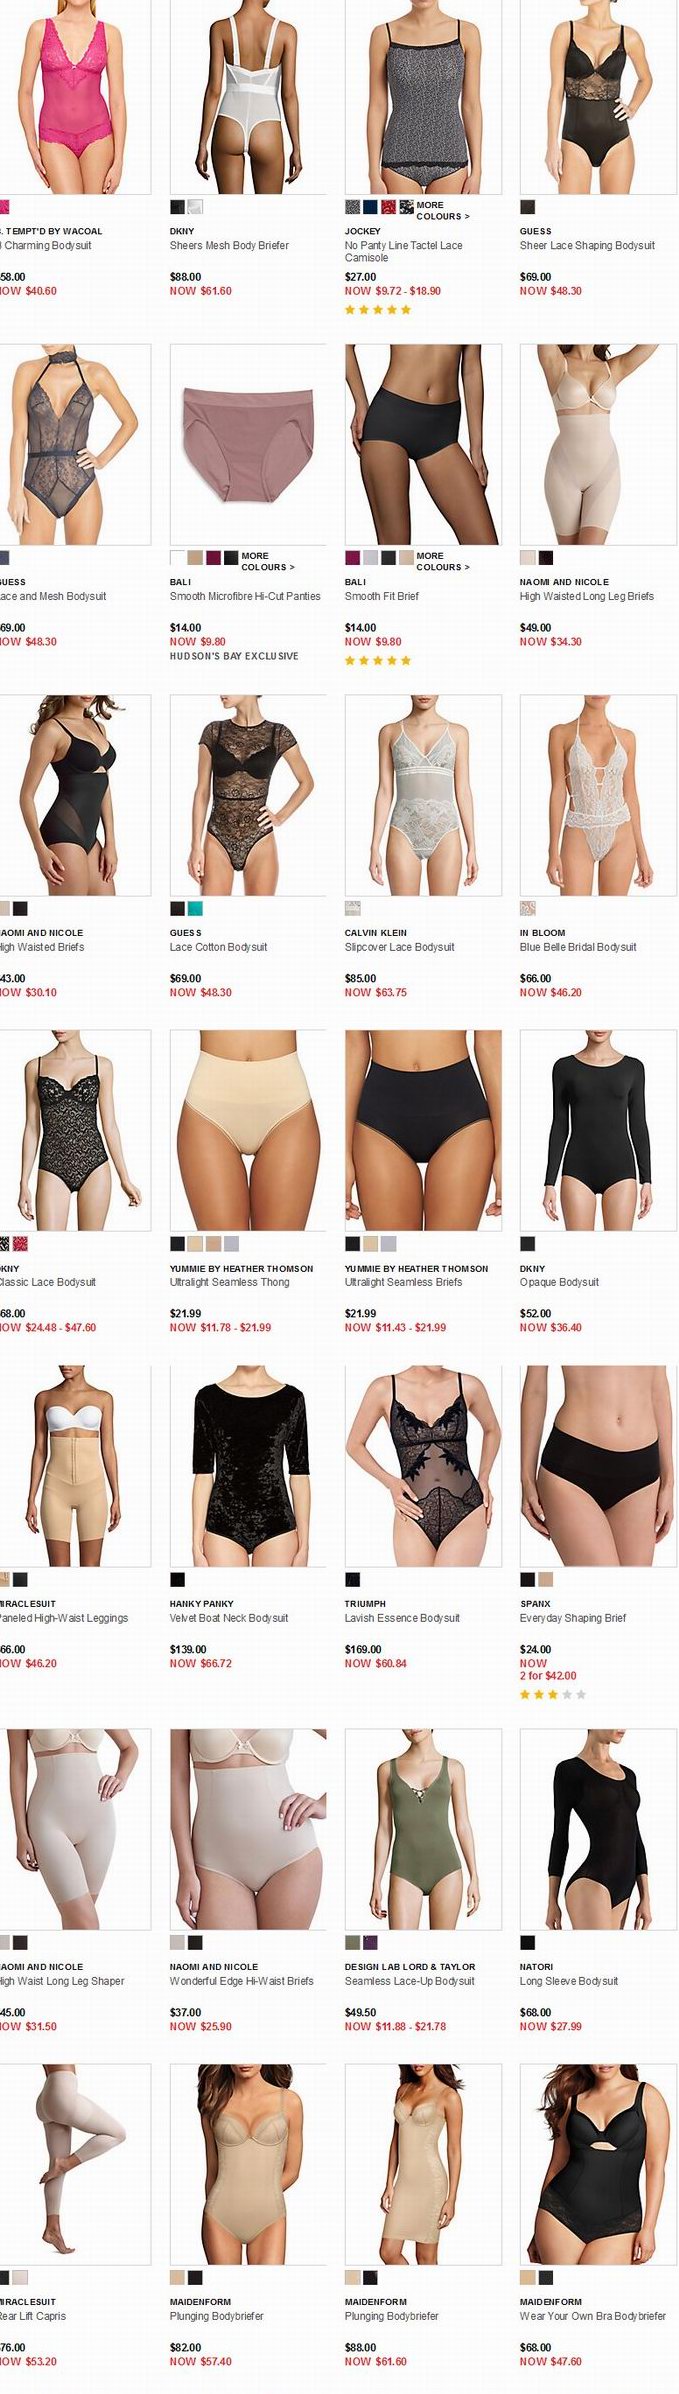Viewport: 679px width, 2394px height.
Task: Select the beige swatch on the Spanx Everyday Shaping Brief
Action: point(545,1579)
